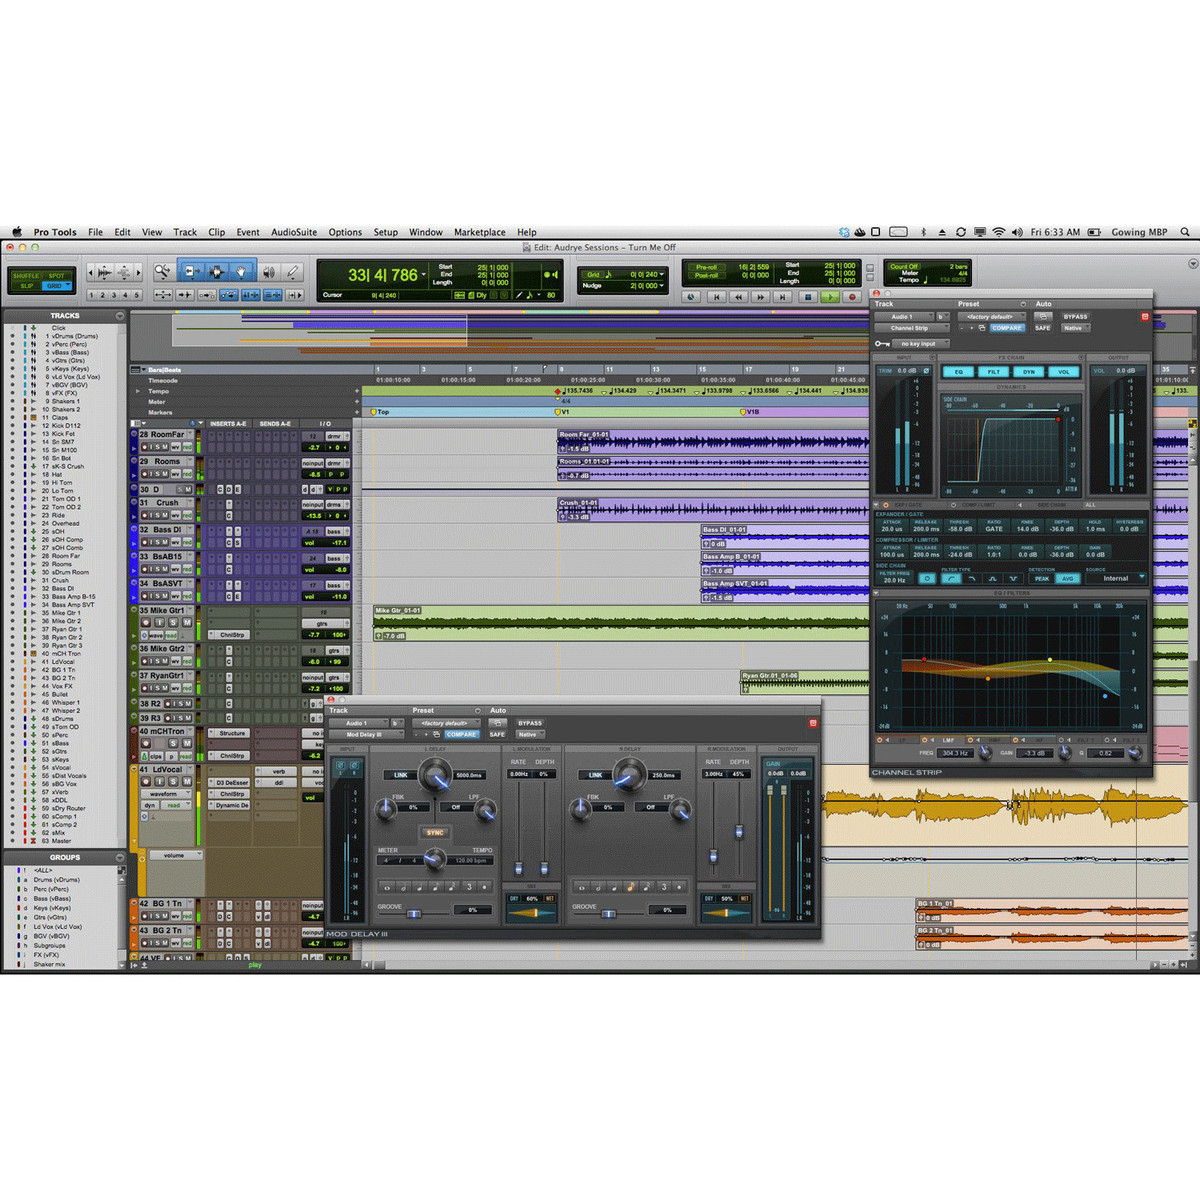Toggle the DYN module in Channel Strip
This screenshot has height=1200, width=1200.
pyautogui.click(x=1028, y=371)
